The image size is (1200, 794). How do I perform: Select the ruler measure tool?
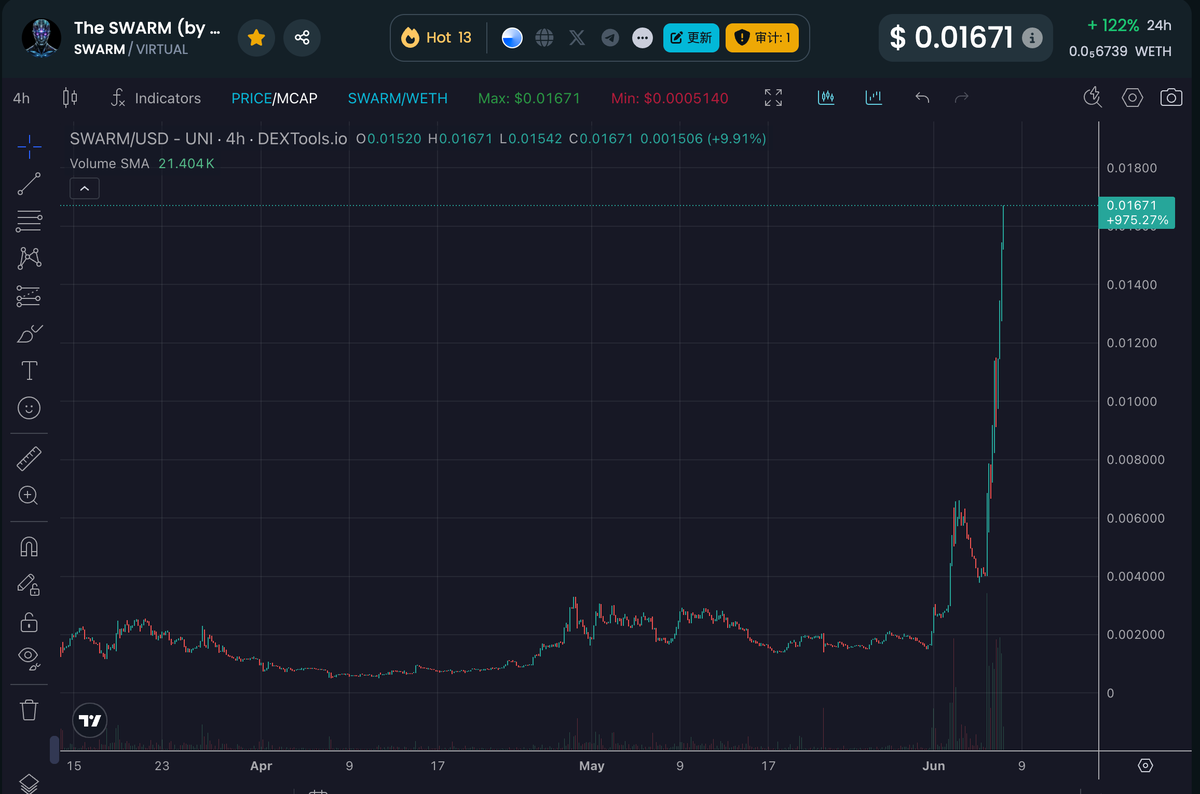tap(30, 459)
